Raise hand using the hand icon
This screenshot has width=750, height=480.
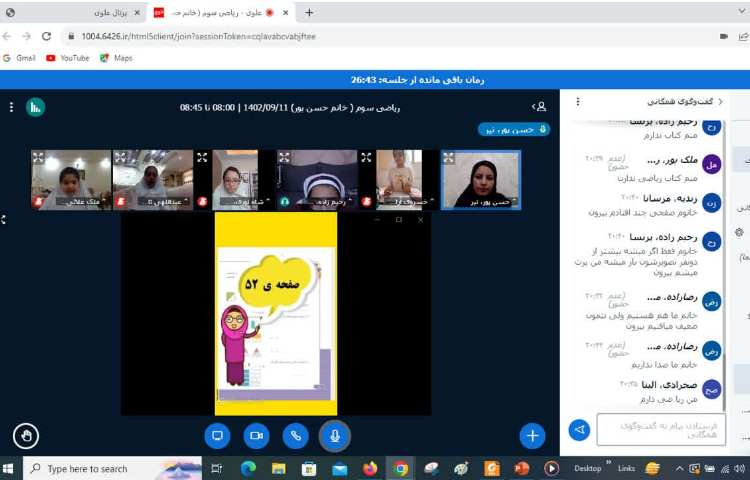(26, 436)
